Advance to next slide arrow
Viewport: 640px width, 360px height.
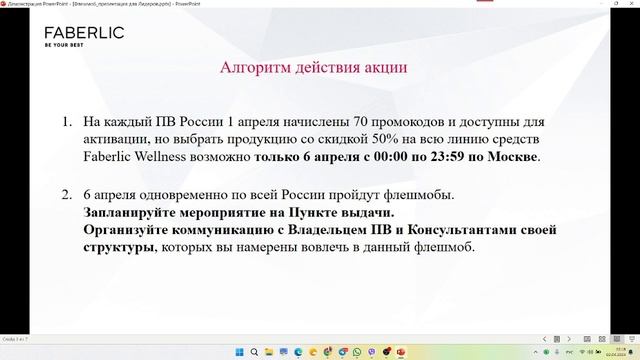569,339
